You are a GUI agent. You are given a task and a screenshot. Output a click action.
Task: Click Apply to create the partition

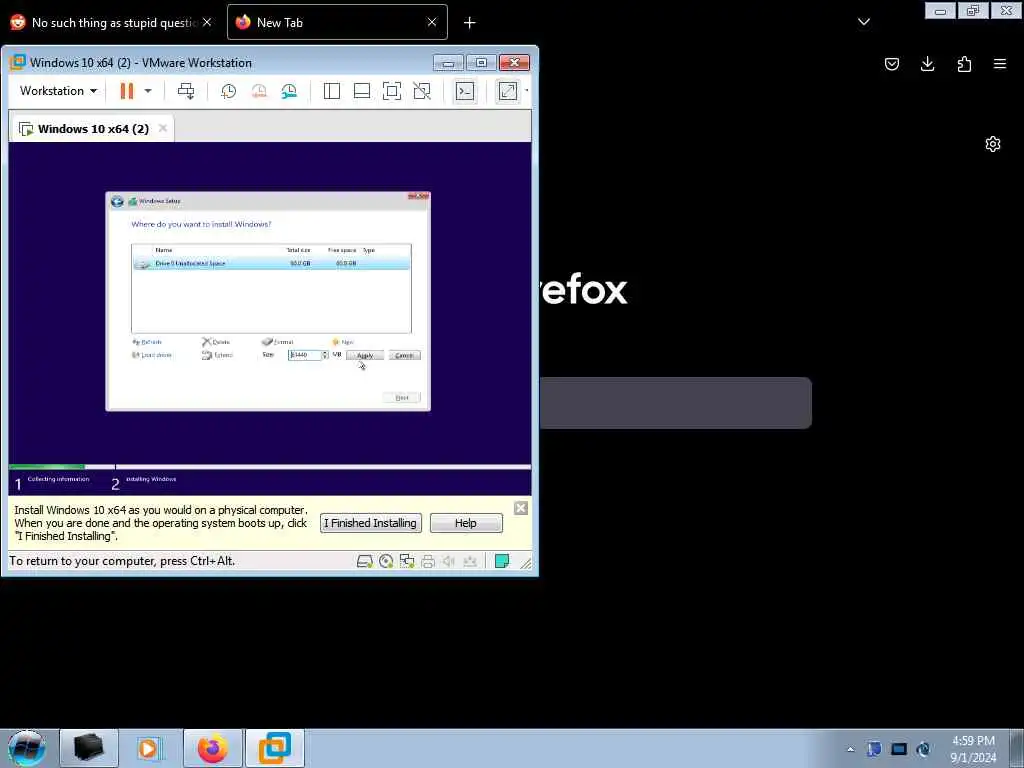point(364,355)
